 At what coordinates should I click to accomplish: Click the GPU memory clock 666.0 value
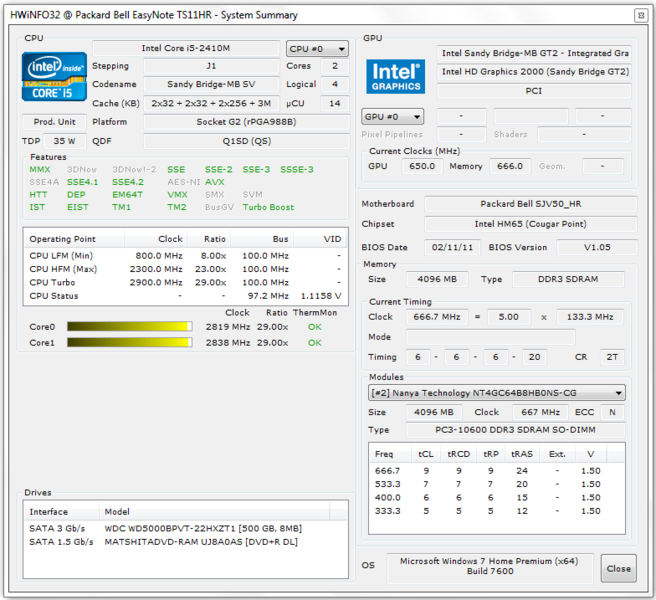pos(510,166)
